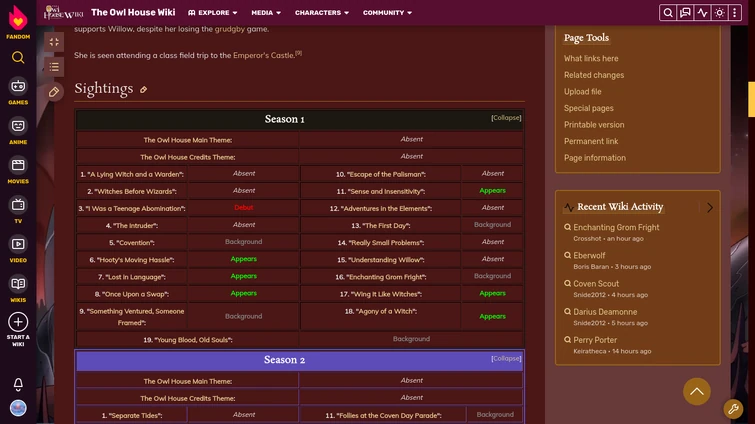The height and width of the screenshot is (424, 755).
Task: Toggle the expand content width icon
Action: (x=54, y=42)
